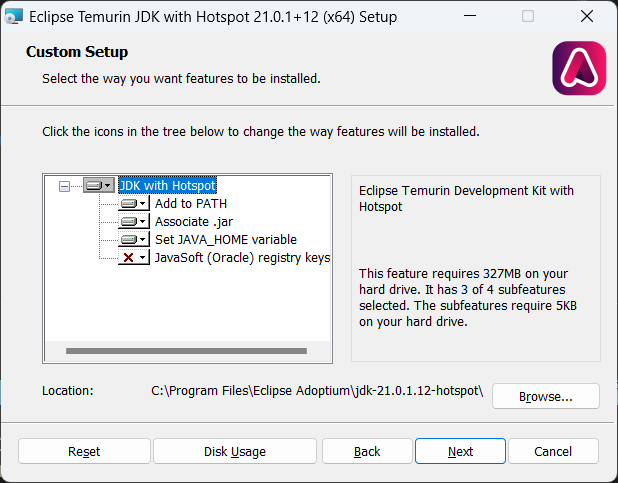Click the horizontal scrollbar of the feature tree

pyautogui.click(x=186, y=351)
